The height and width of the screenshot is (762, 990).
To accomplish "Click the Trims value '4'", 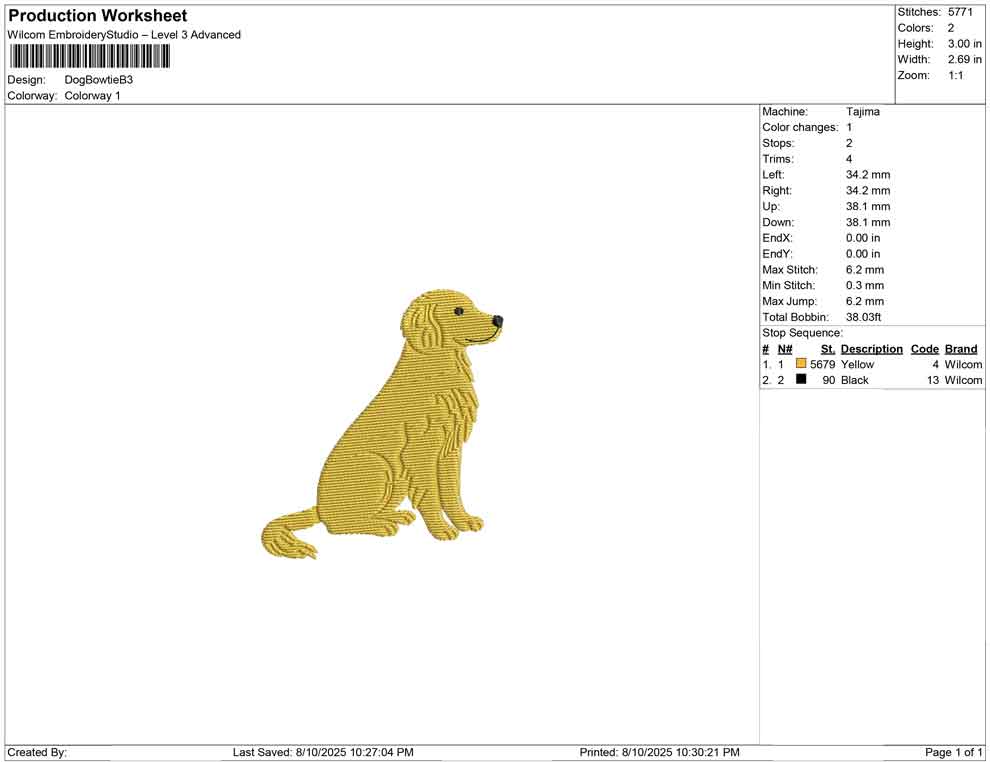I will (x=849, y=159).
